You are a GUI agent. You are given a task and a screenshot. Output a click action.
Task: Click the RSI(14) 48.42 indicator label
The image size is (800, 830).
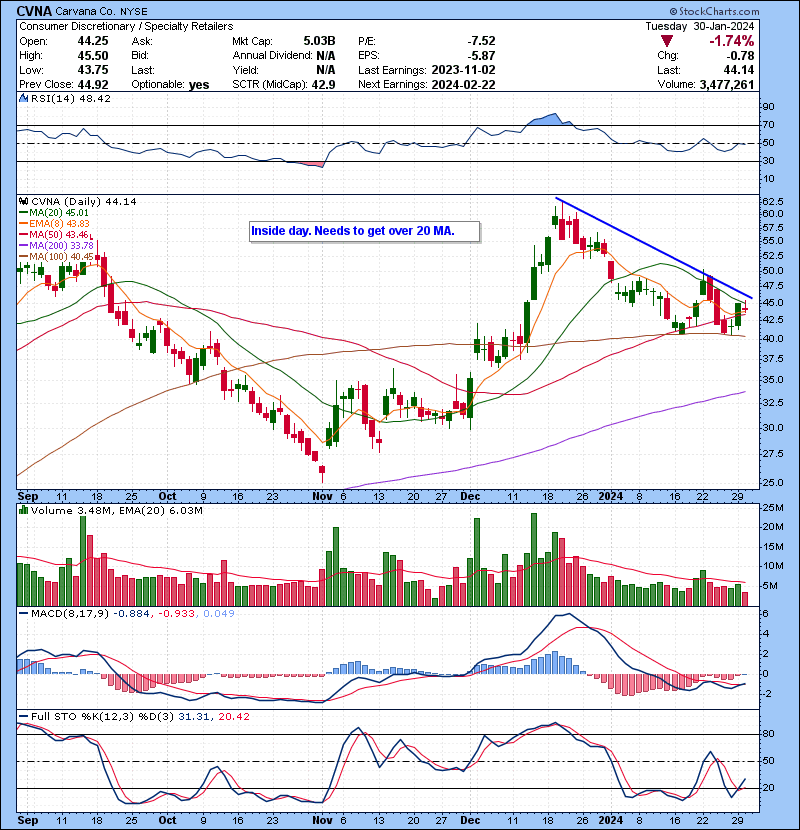point(70,98)
